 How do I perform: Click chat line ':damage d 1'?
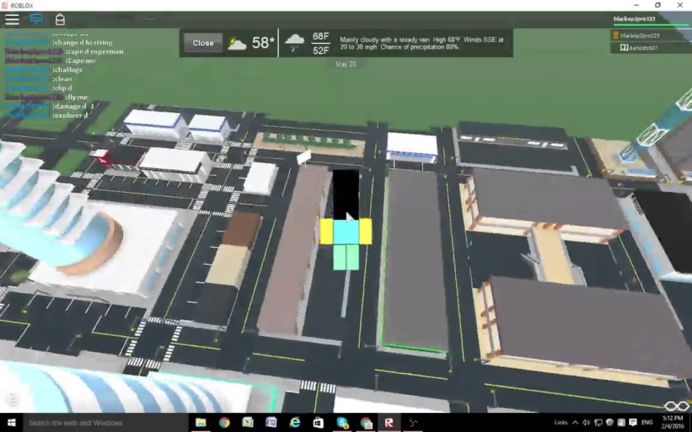73,106
